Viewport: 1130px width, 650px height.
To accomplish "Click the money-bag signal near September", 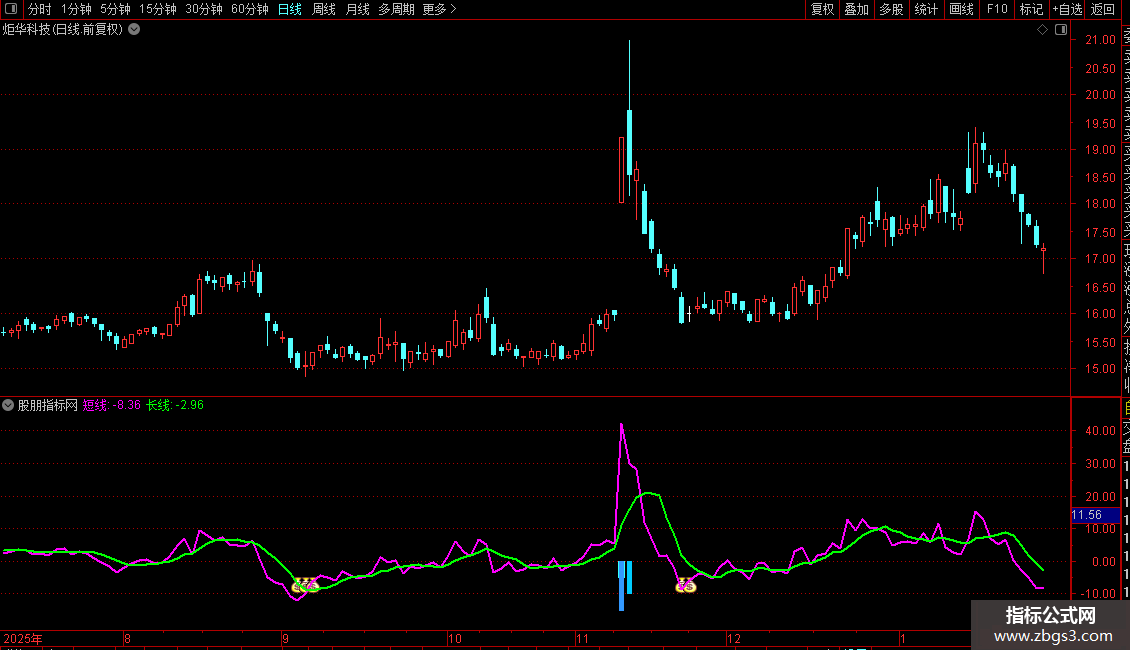I will (306, 585).
